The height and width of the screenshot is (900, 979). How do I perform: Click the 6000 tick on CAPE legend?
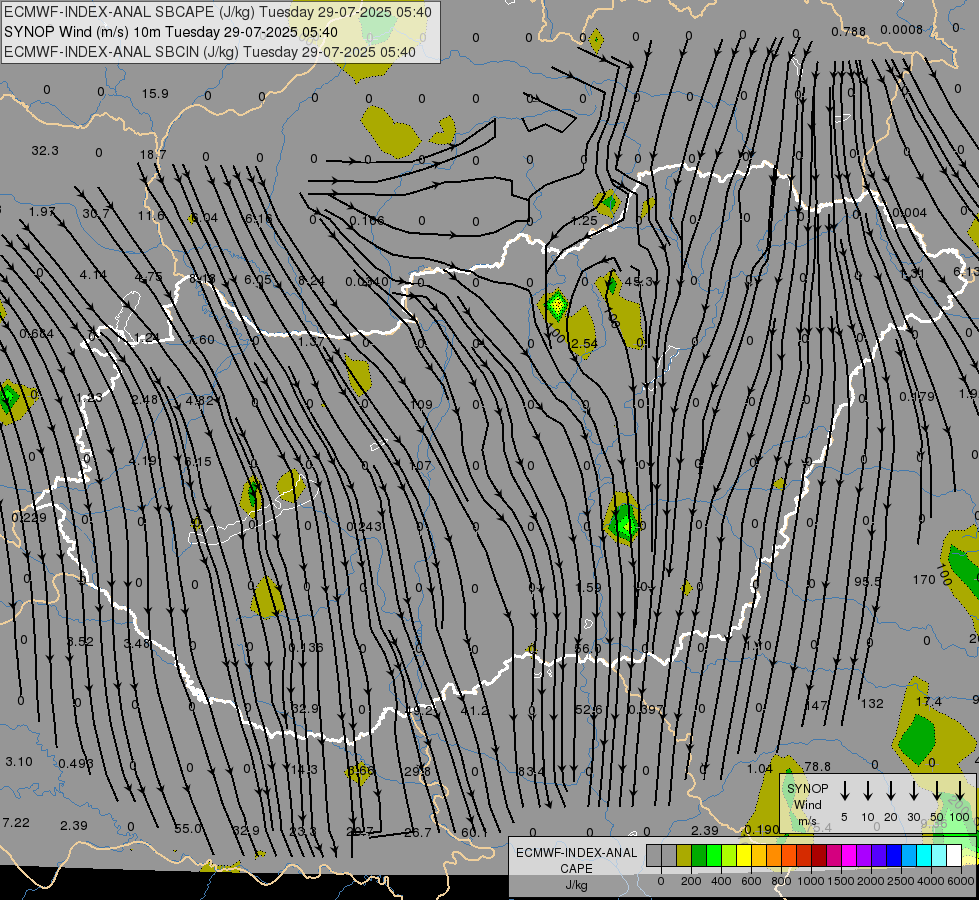pyautogui.click(x=962, y=881)
